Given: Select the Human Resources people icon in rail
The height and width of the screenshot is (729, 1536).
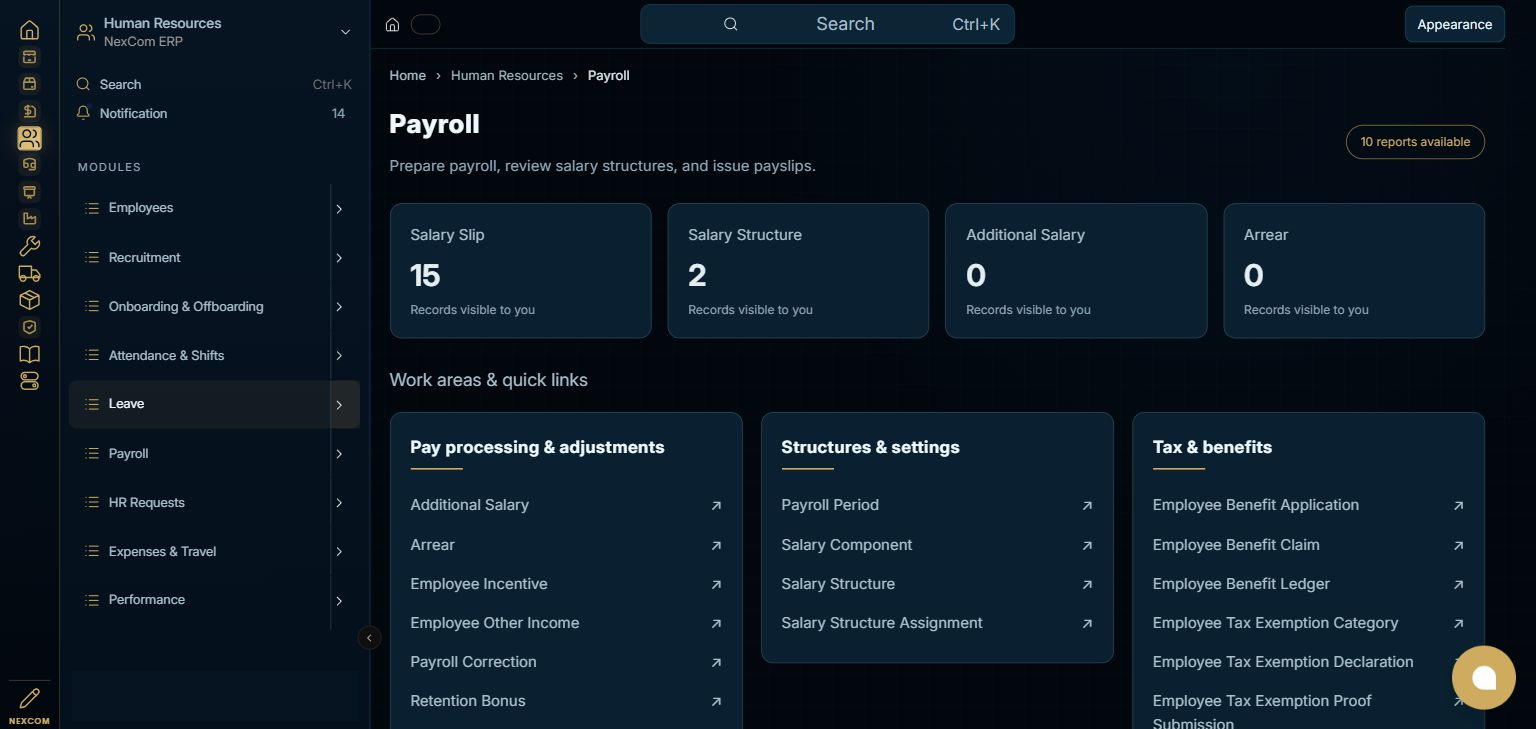Looking at the screenshot, I should (x=30, y=138).
